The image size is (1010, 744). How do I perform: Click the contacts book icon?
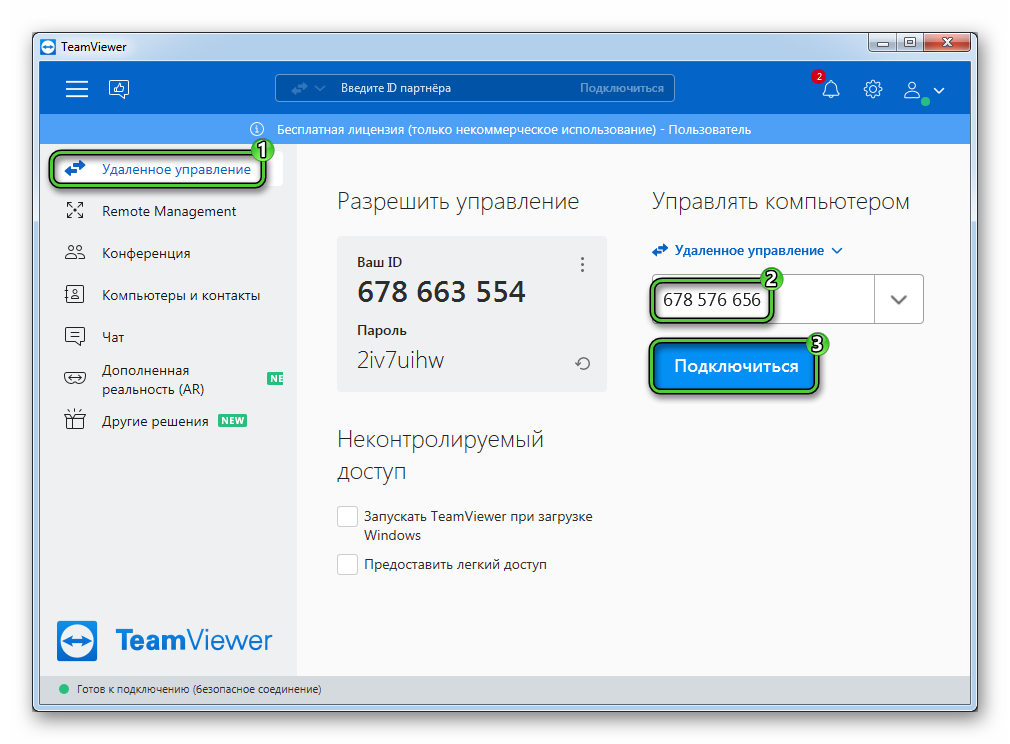point(75,294)
